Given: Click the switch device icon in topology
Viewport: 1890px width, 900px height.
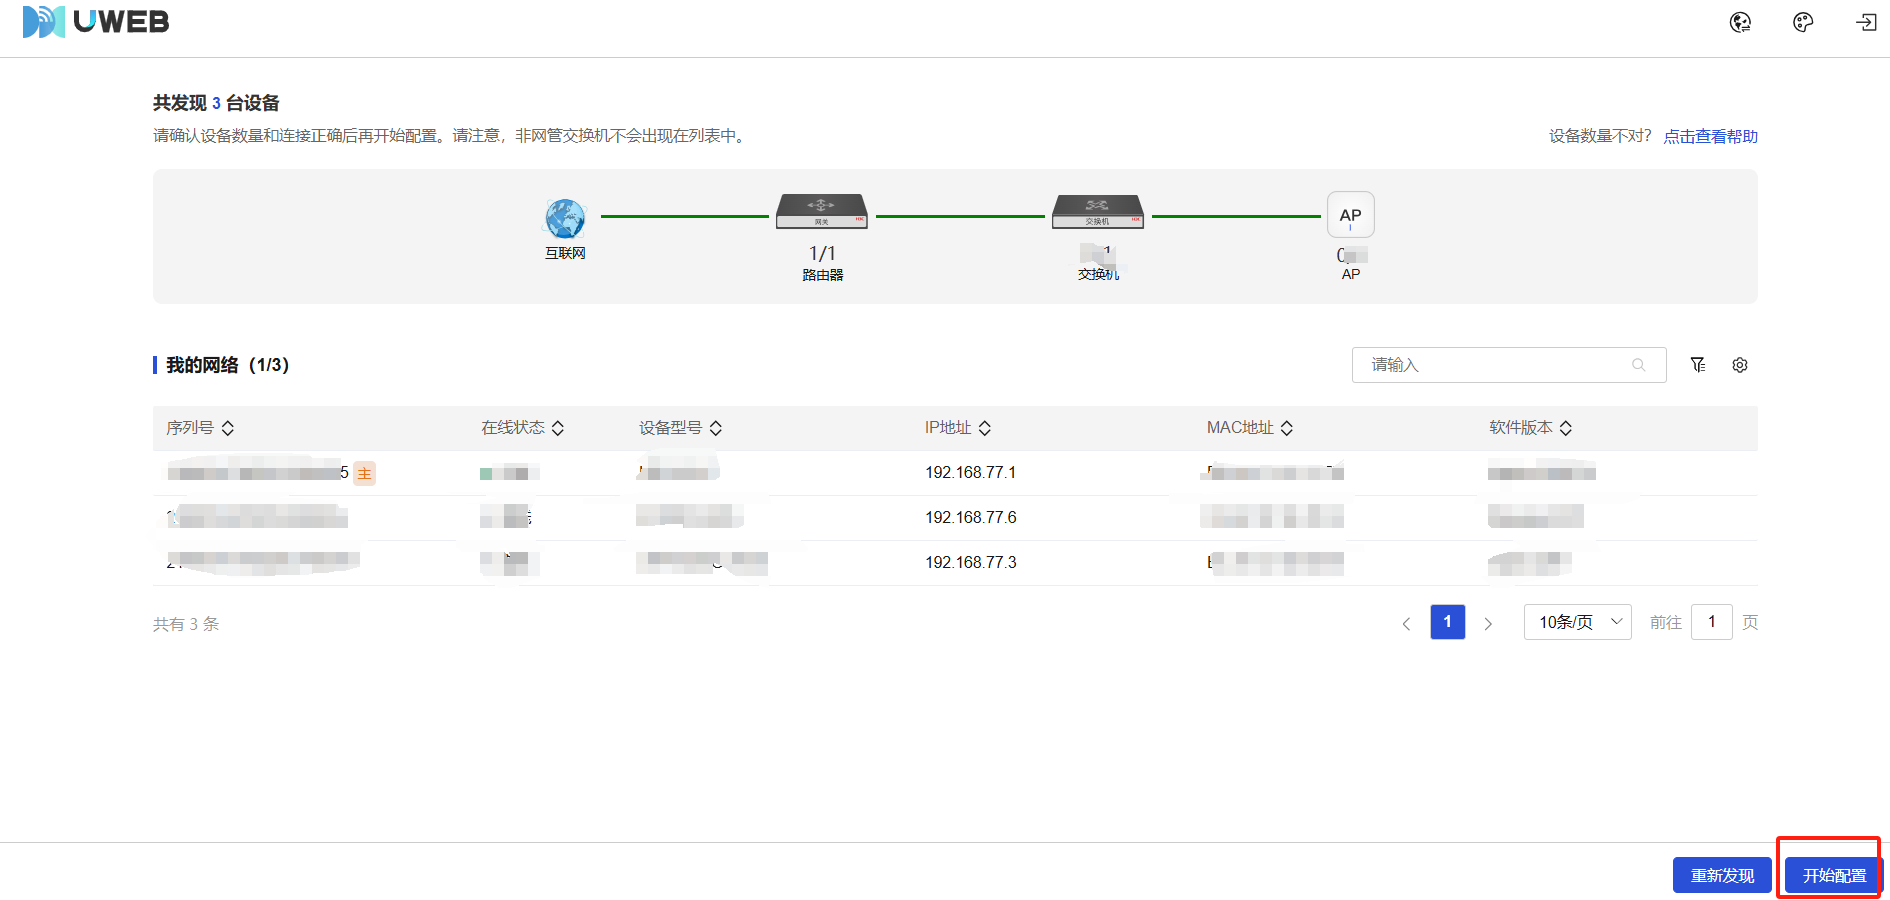Looking at the screenshot, I should (1097, 212).
